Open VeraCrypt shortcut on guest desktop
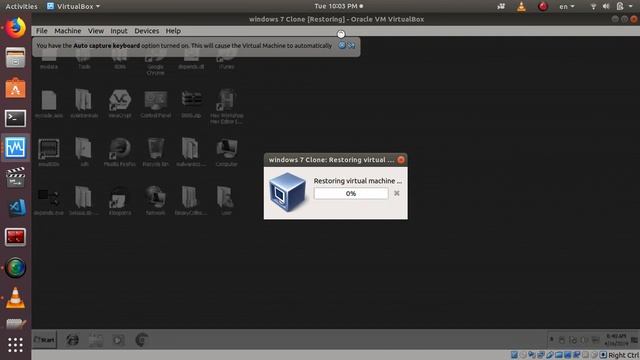This screenshot has width=640, height=360. pyautogui.click(x=120, y=104)
